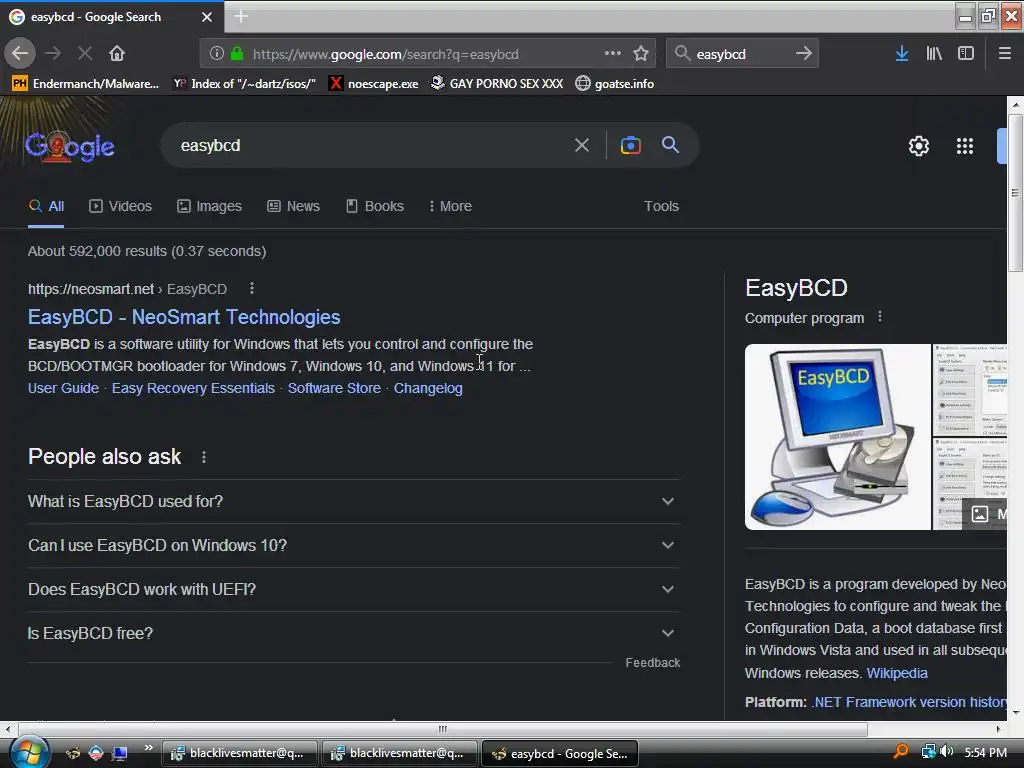Screen dimensions: 1024x768
Task: Stop loading with the X button
Action: tap(85, 53)
